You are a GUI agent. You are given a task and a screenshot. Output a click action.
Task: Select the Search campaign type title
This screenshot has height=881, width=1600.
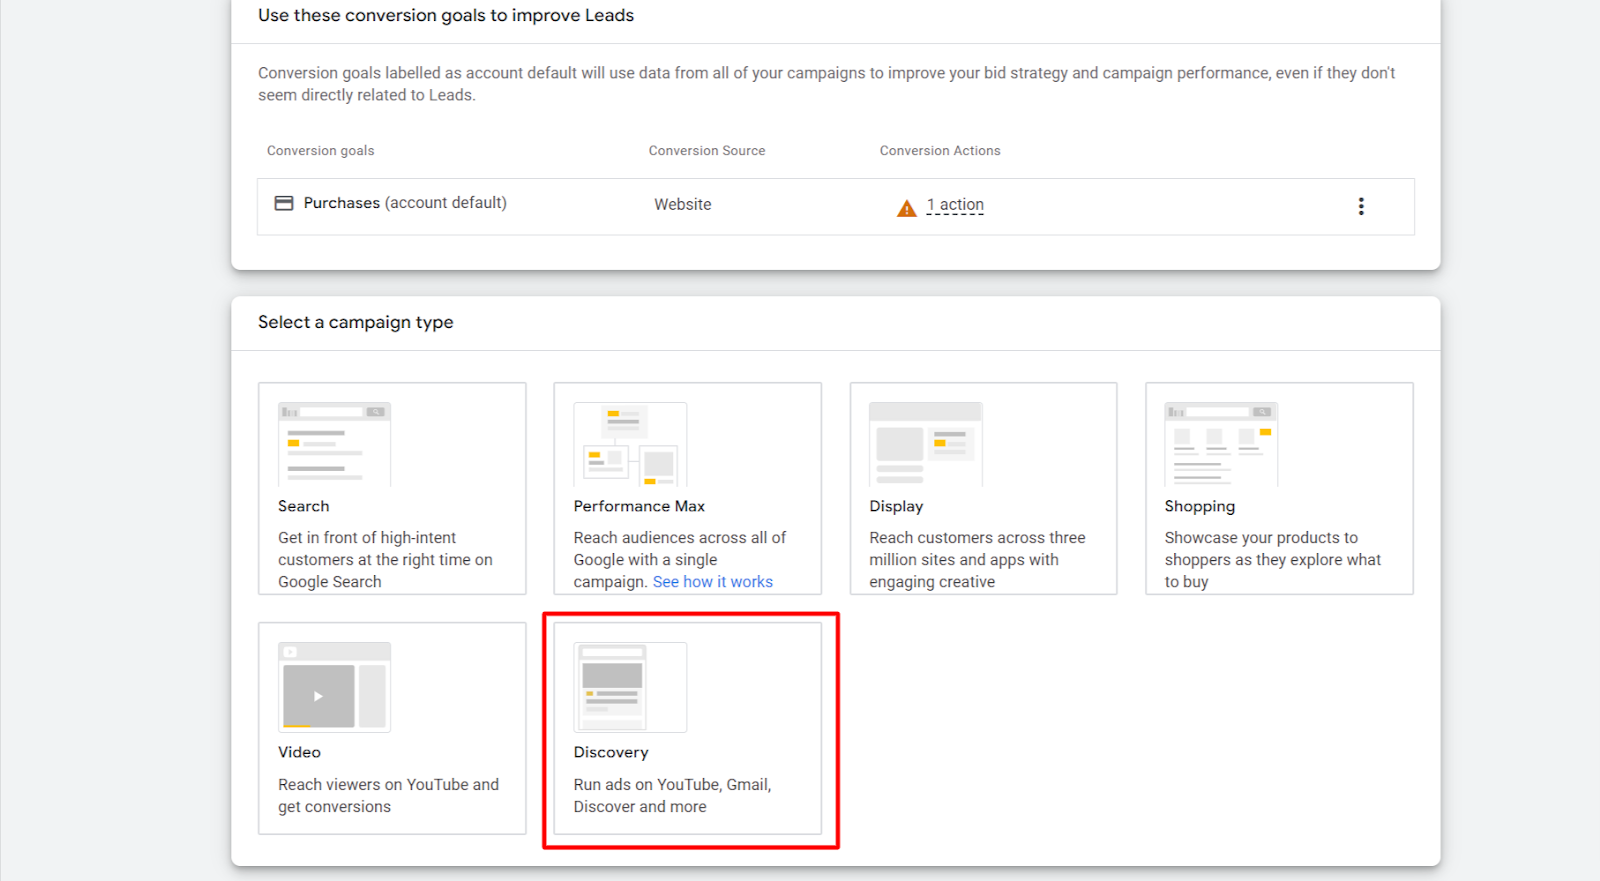(x=303, y=506)
